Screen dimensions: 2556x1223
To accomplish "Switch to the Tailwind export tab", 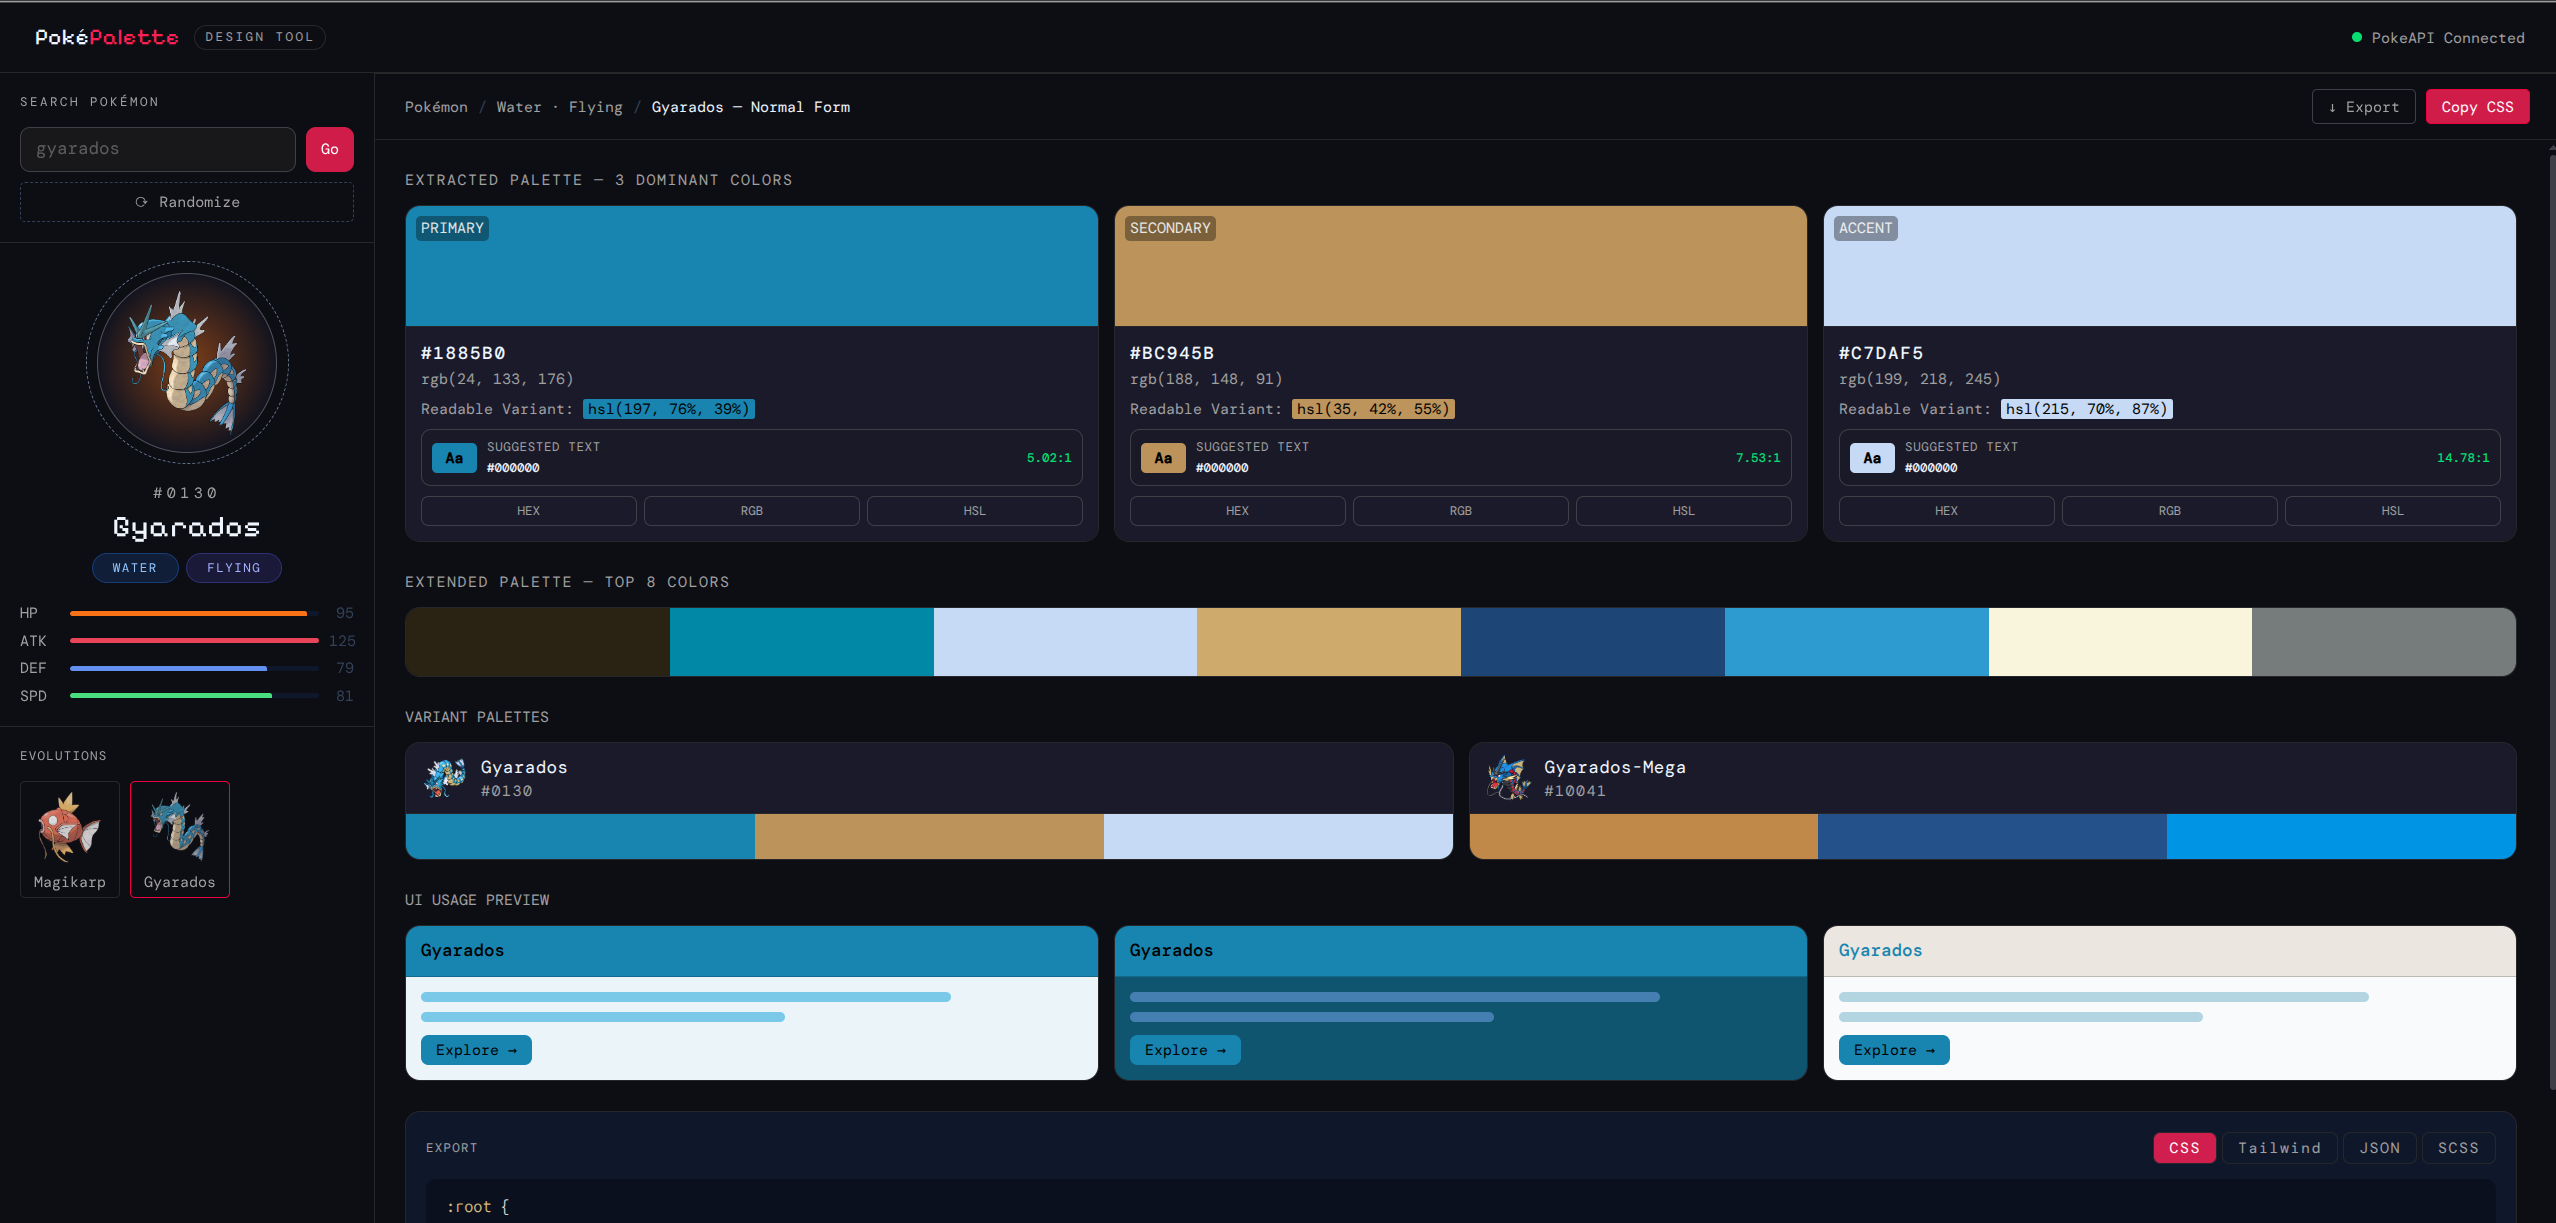I will [x=2279, y=1147].
